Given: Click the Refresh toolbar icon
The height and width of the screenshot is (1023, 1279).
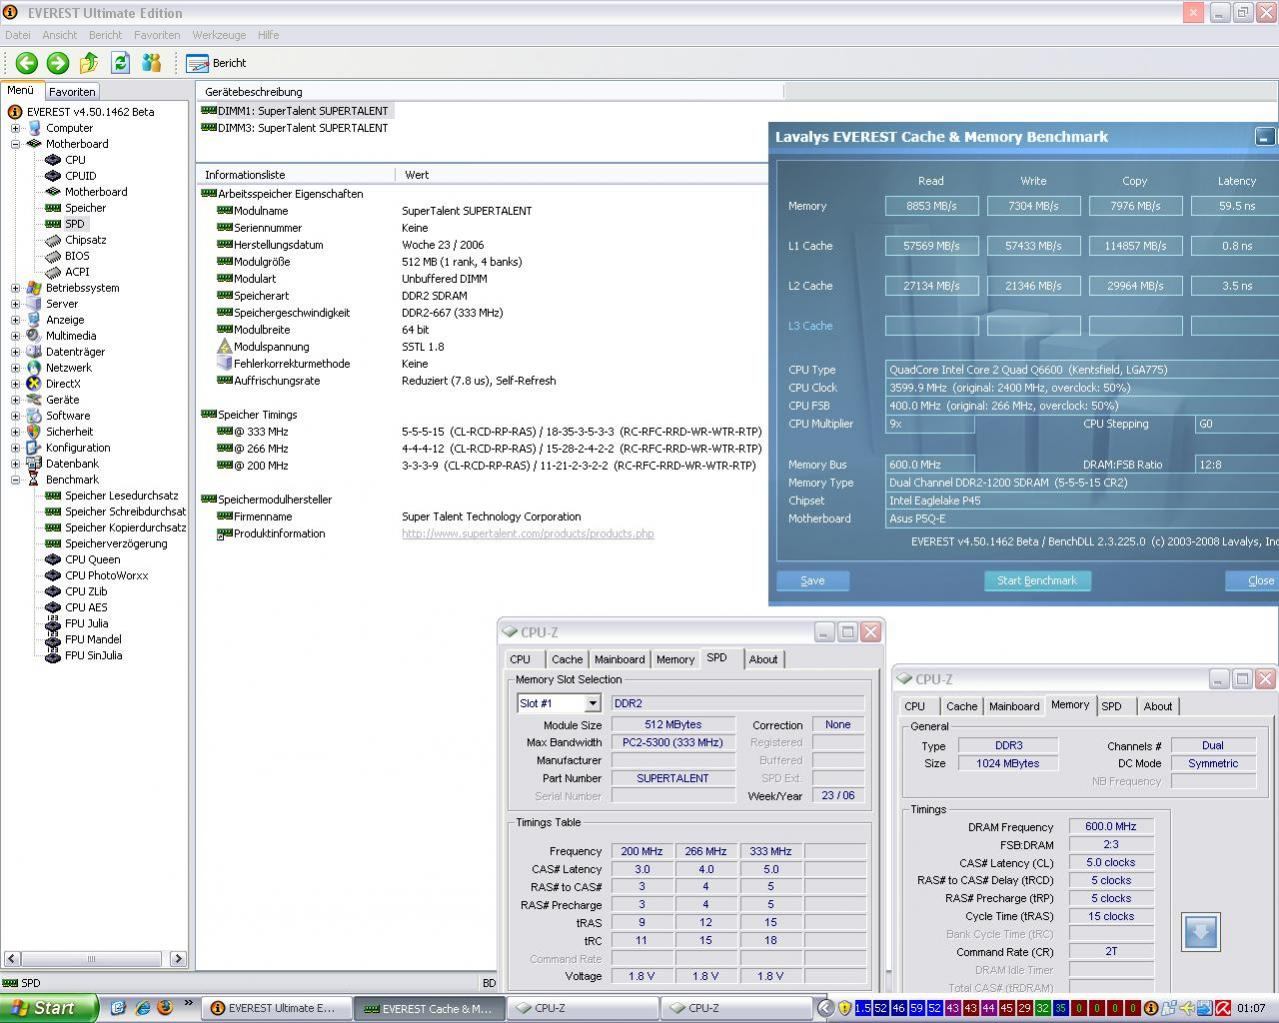Looking at the screenshot, I should [x=120, y=63].
